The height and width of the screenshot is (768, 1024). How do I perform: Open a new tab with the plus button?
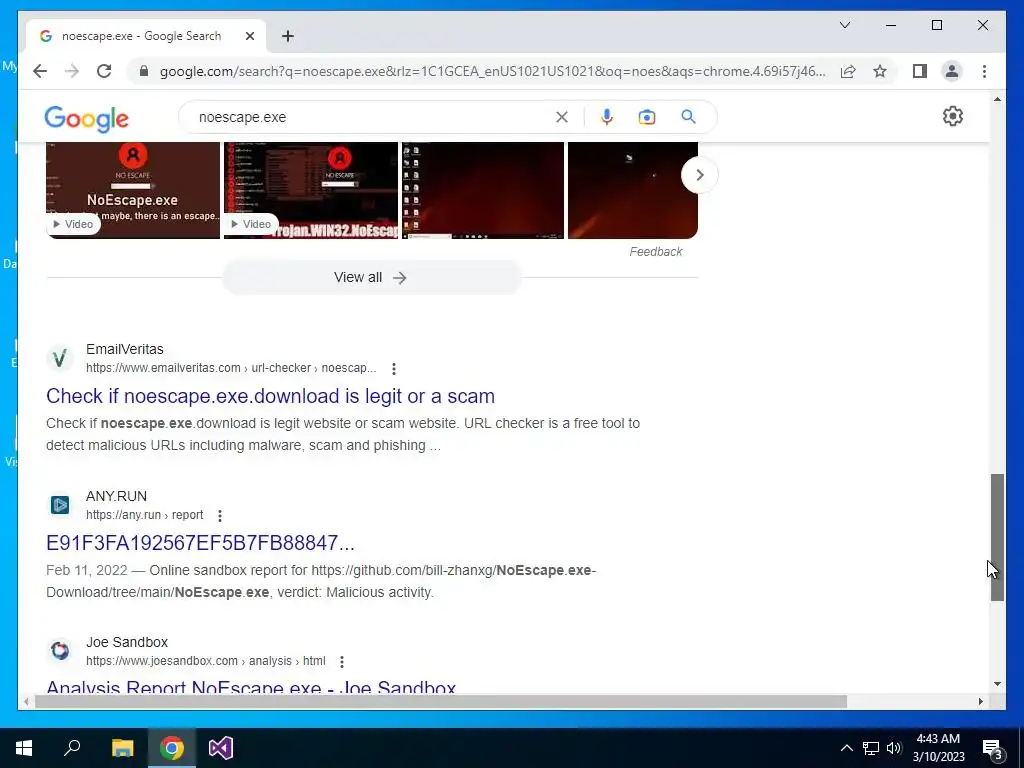click(x=288, y=36)
